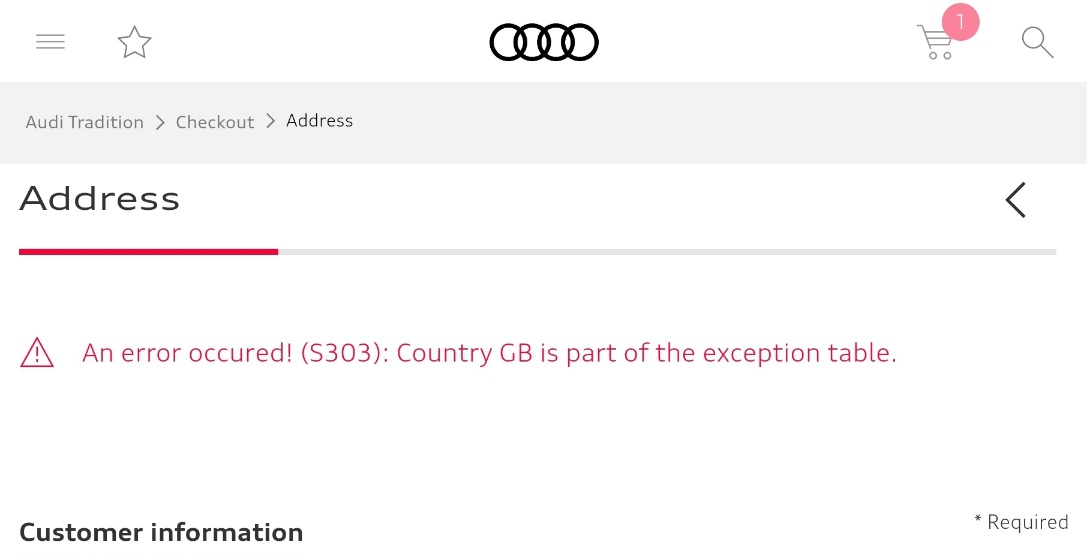
Task: Click the grey breadcrumb bar background
Action: point(693,123)
